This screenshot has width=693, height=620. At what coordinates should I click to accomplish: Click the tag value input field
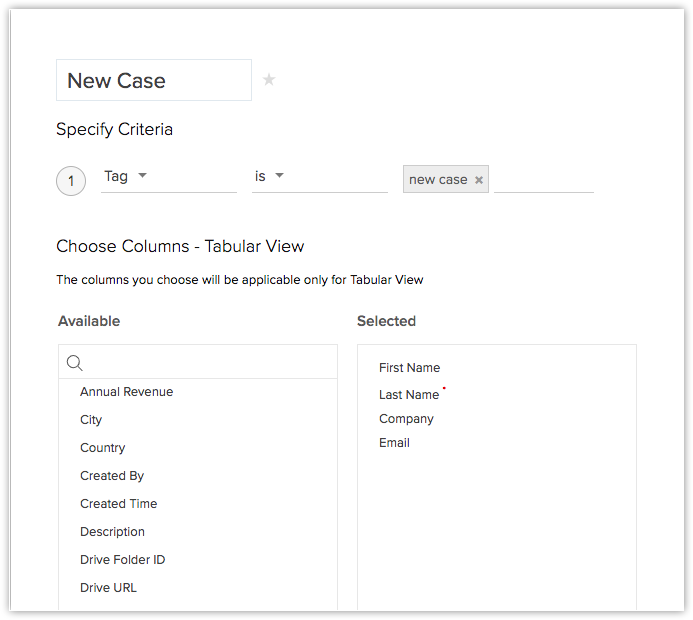tap(543, 180)
